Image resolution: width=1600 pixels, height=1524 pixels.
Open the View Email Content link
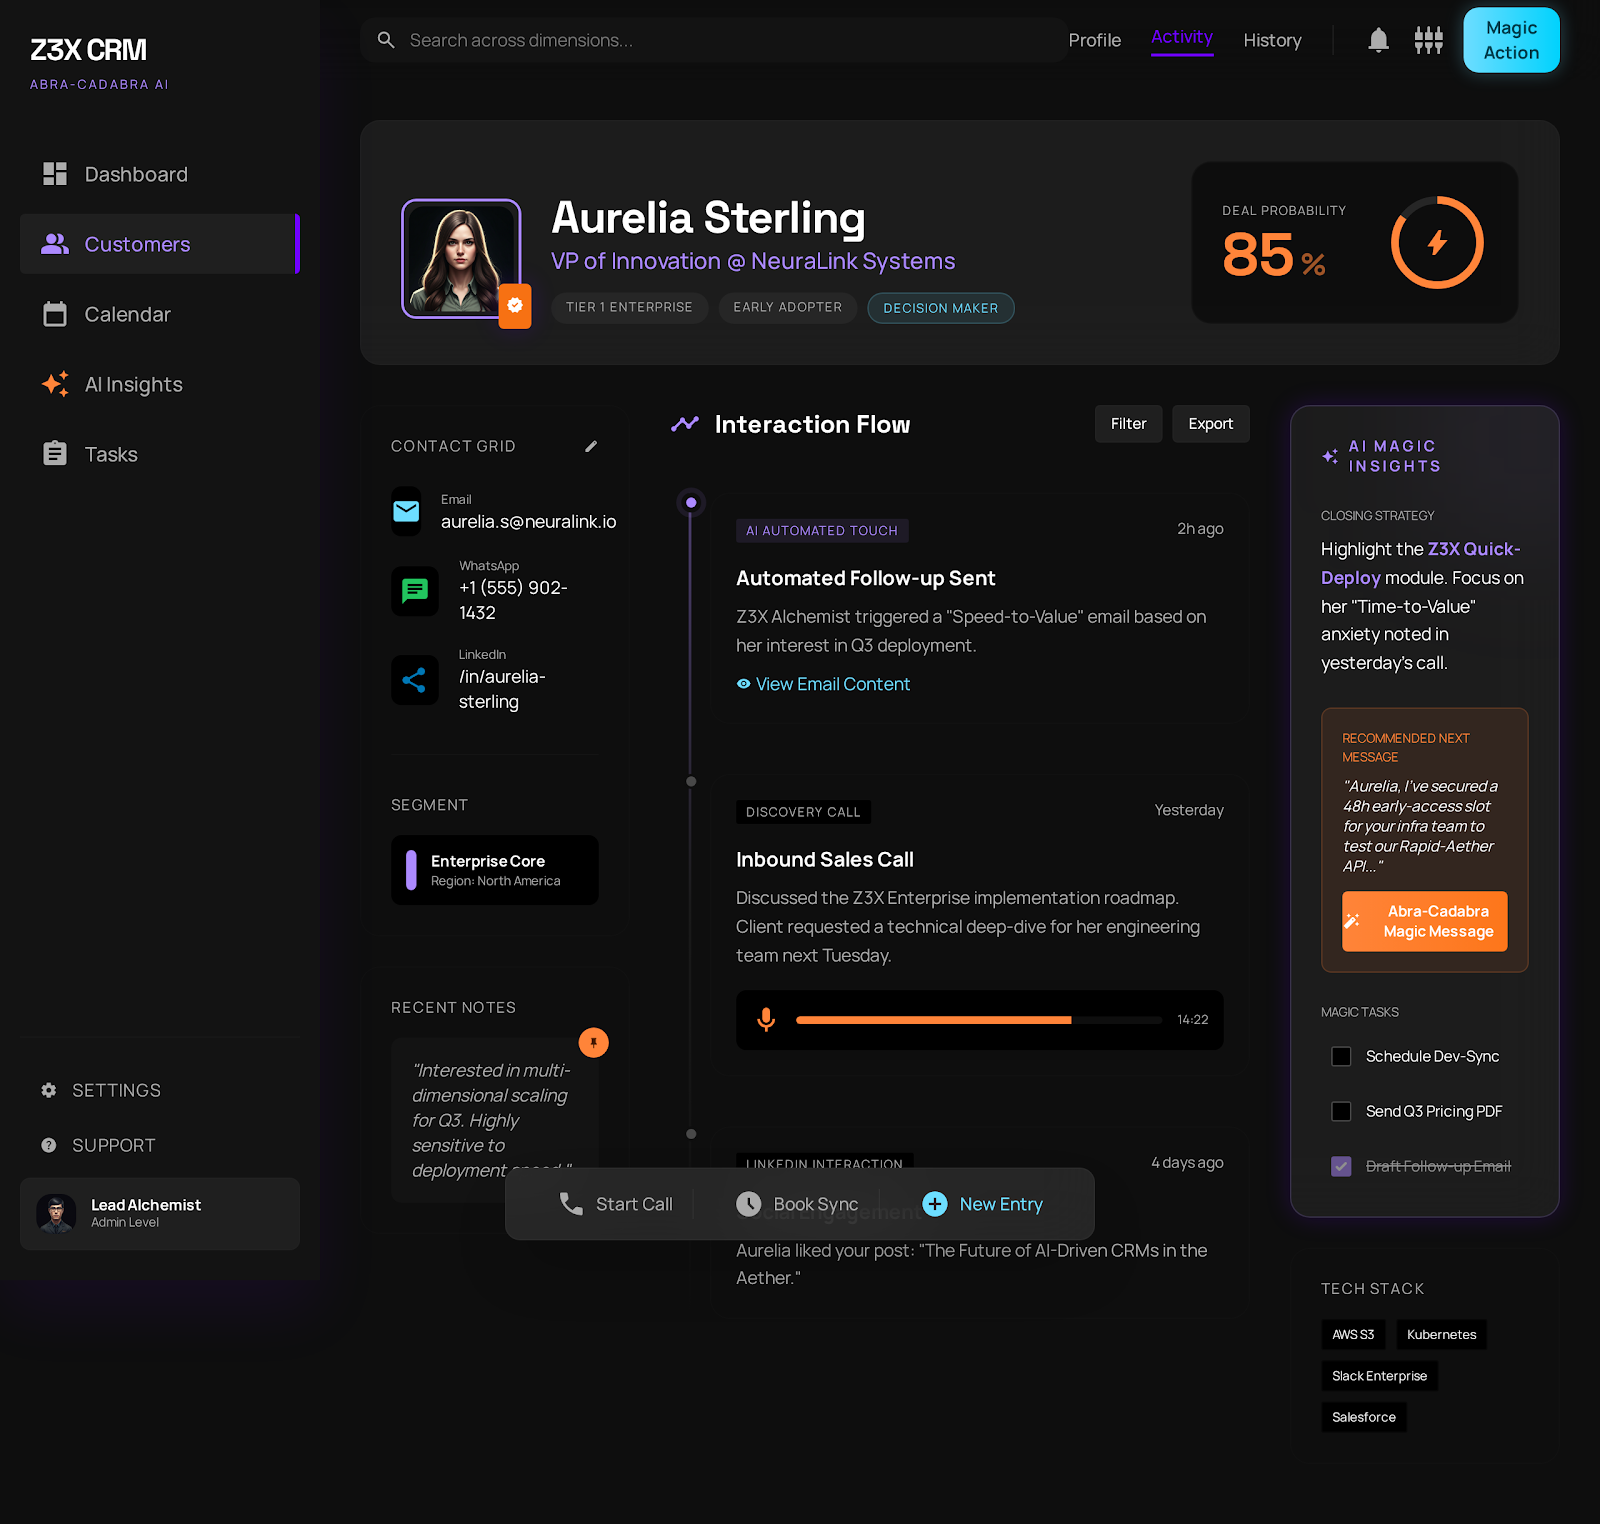click(x=832, y=684)
